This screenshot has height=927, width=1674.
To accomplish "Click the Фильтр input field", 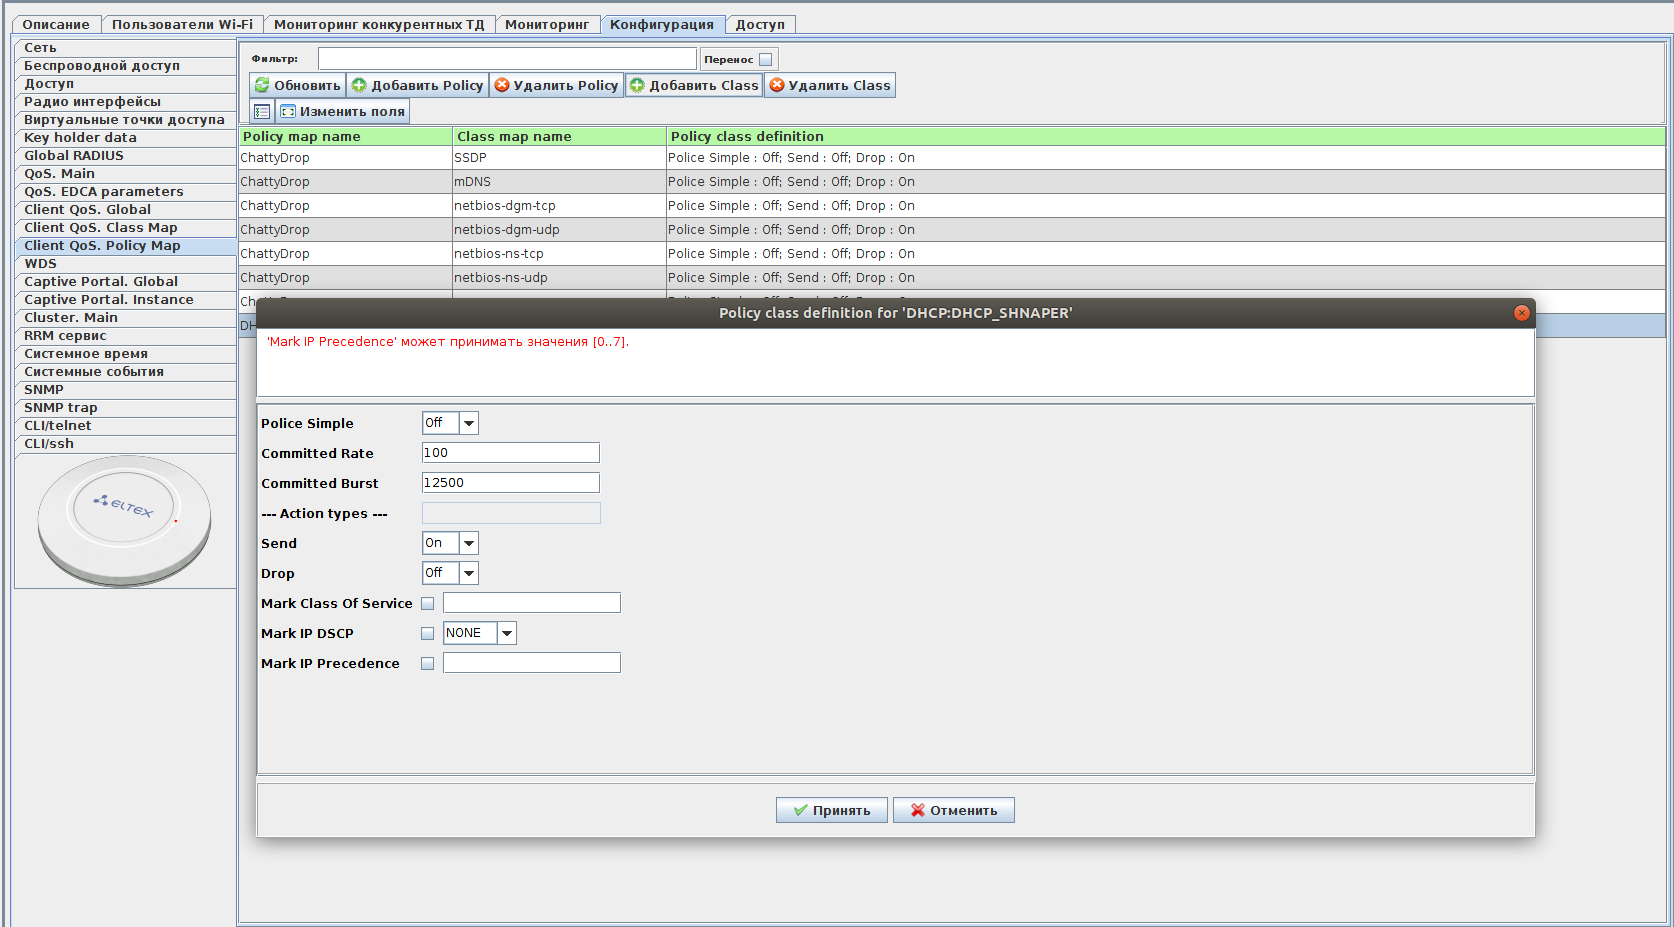I will pos(507,59).
